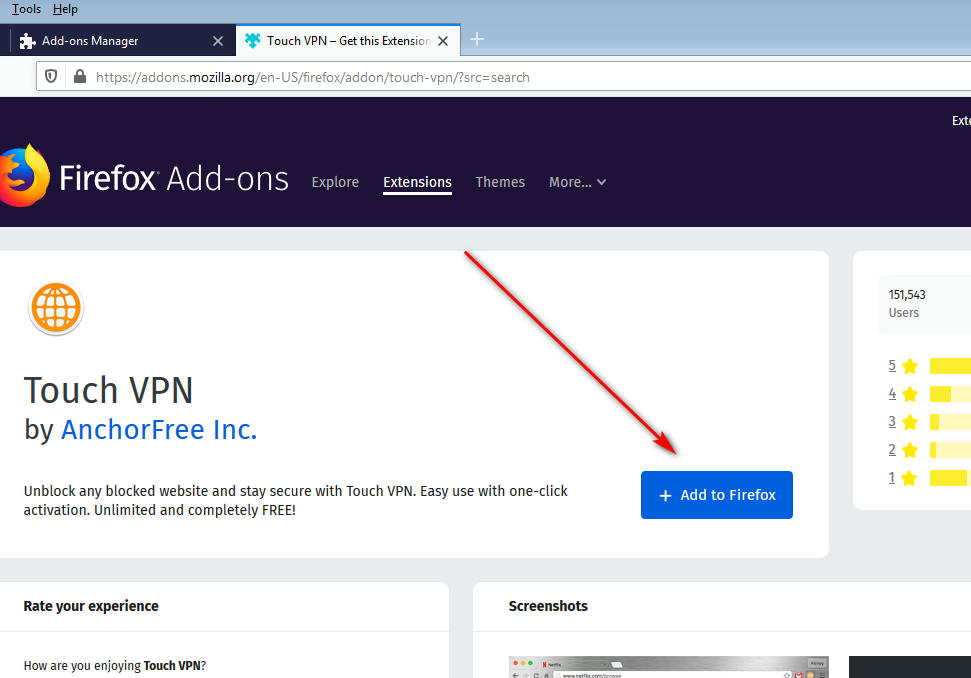Expand the More... dropdown
971x678 pixels.
[x=577, y=182]
